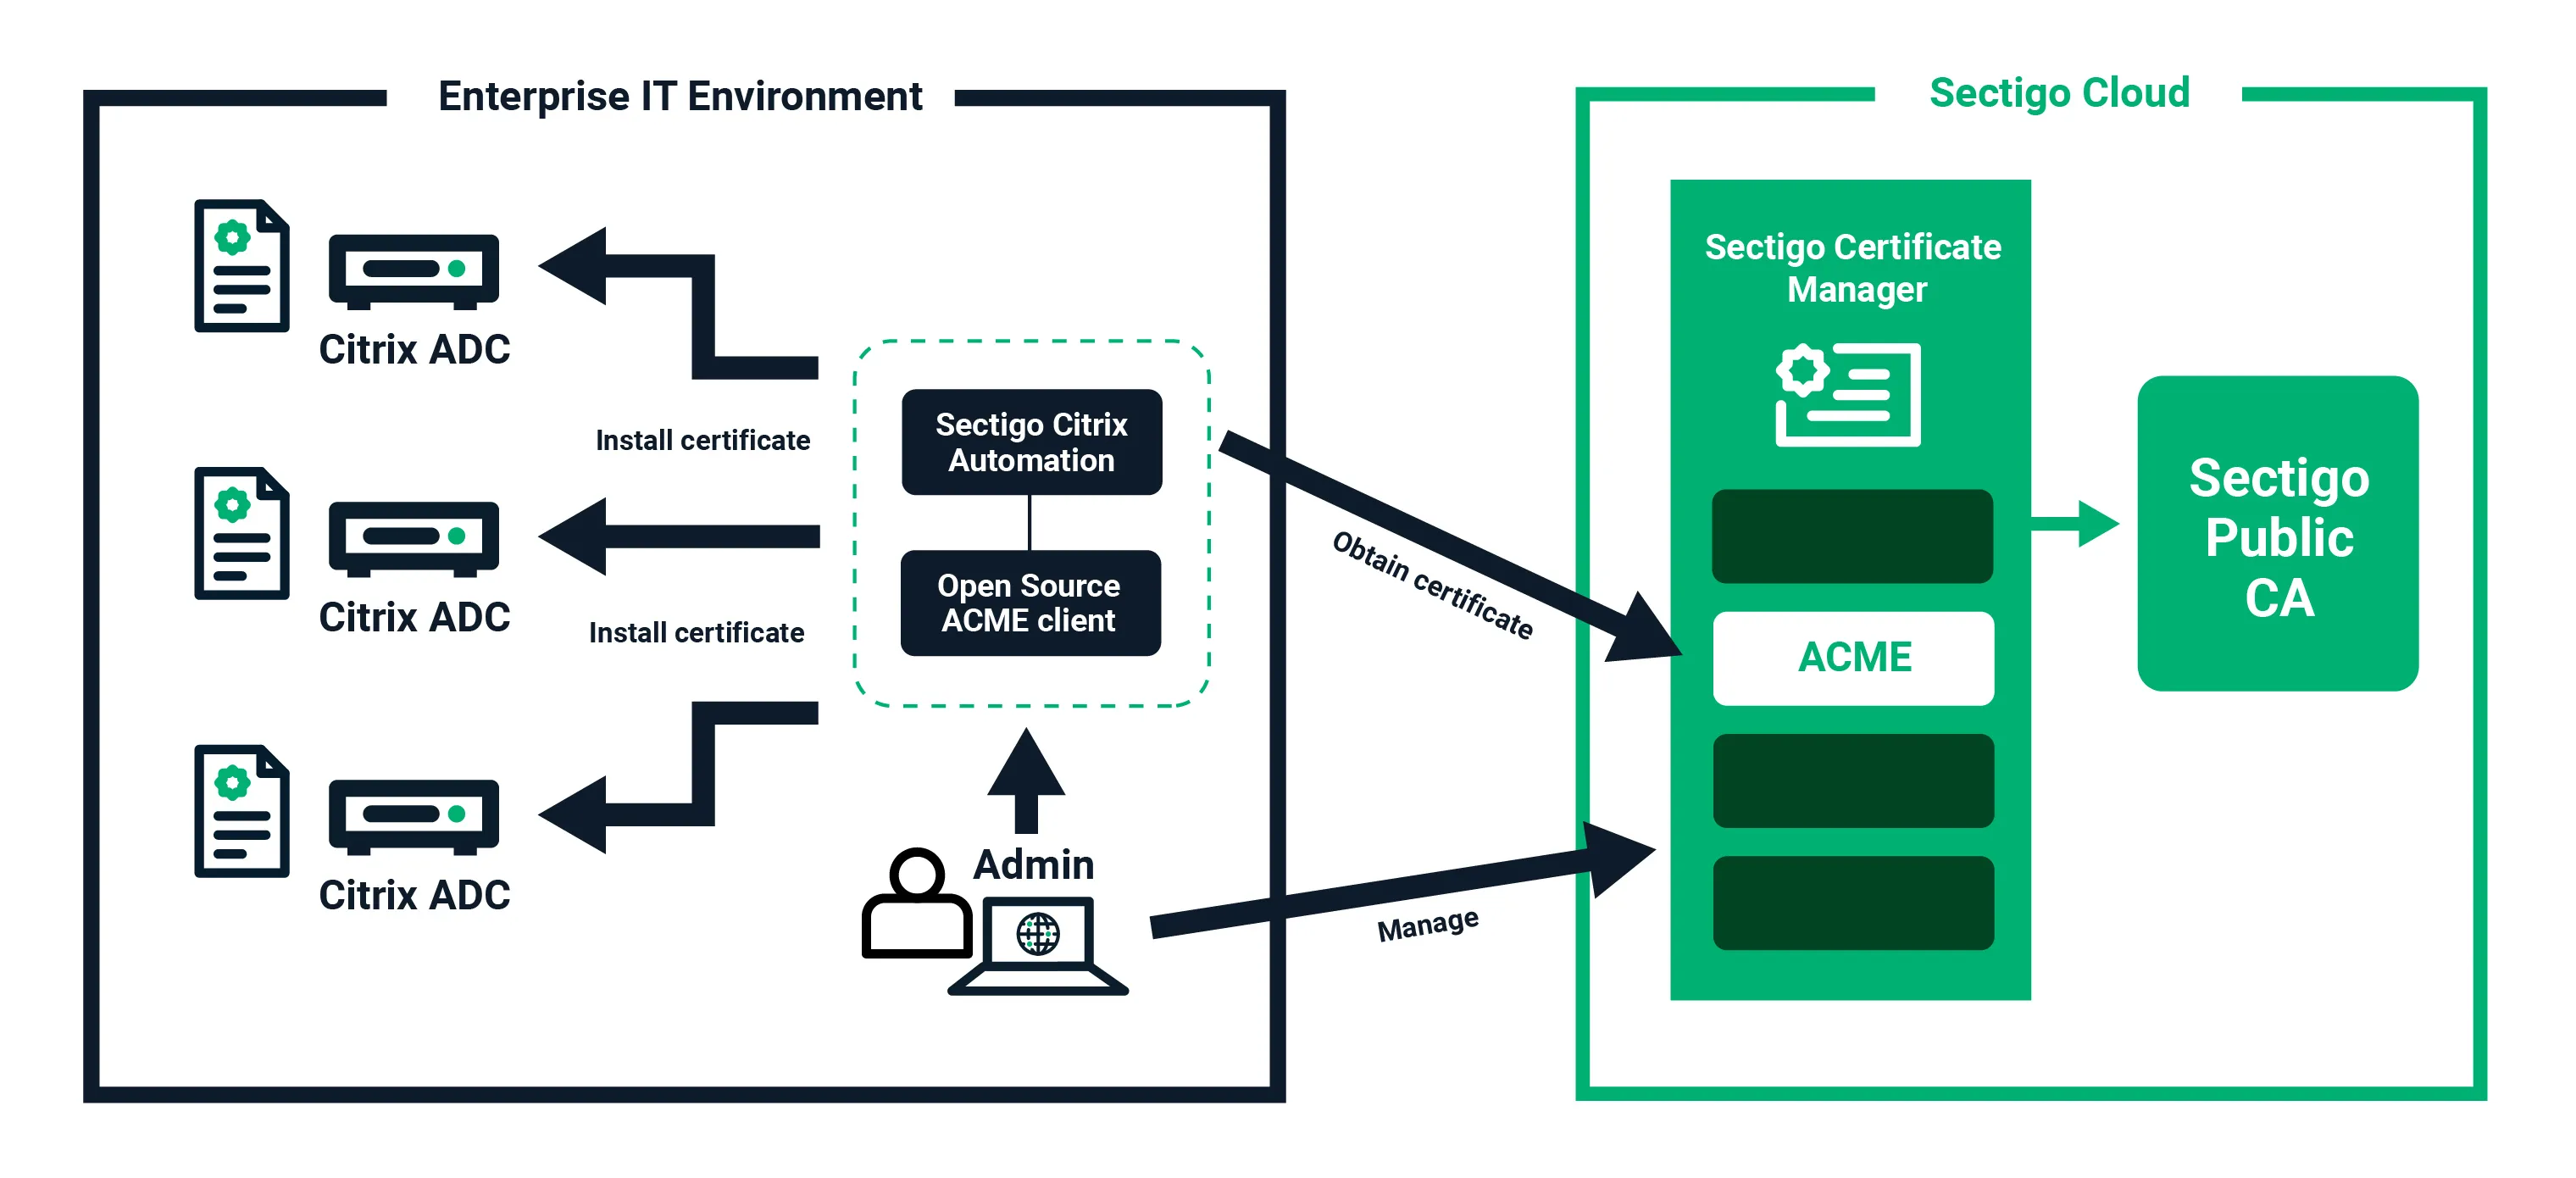Click the middle Citrix ADC label
The width and height of the screenshot is (2576, 1178).
(x=414, y=618)
